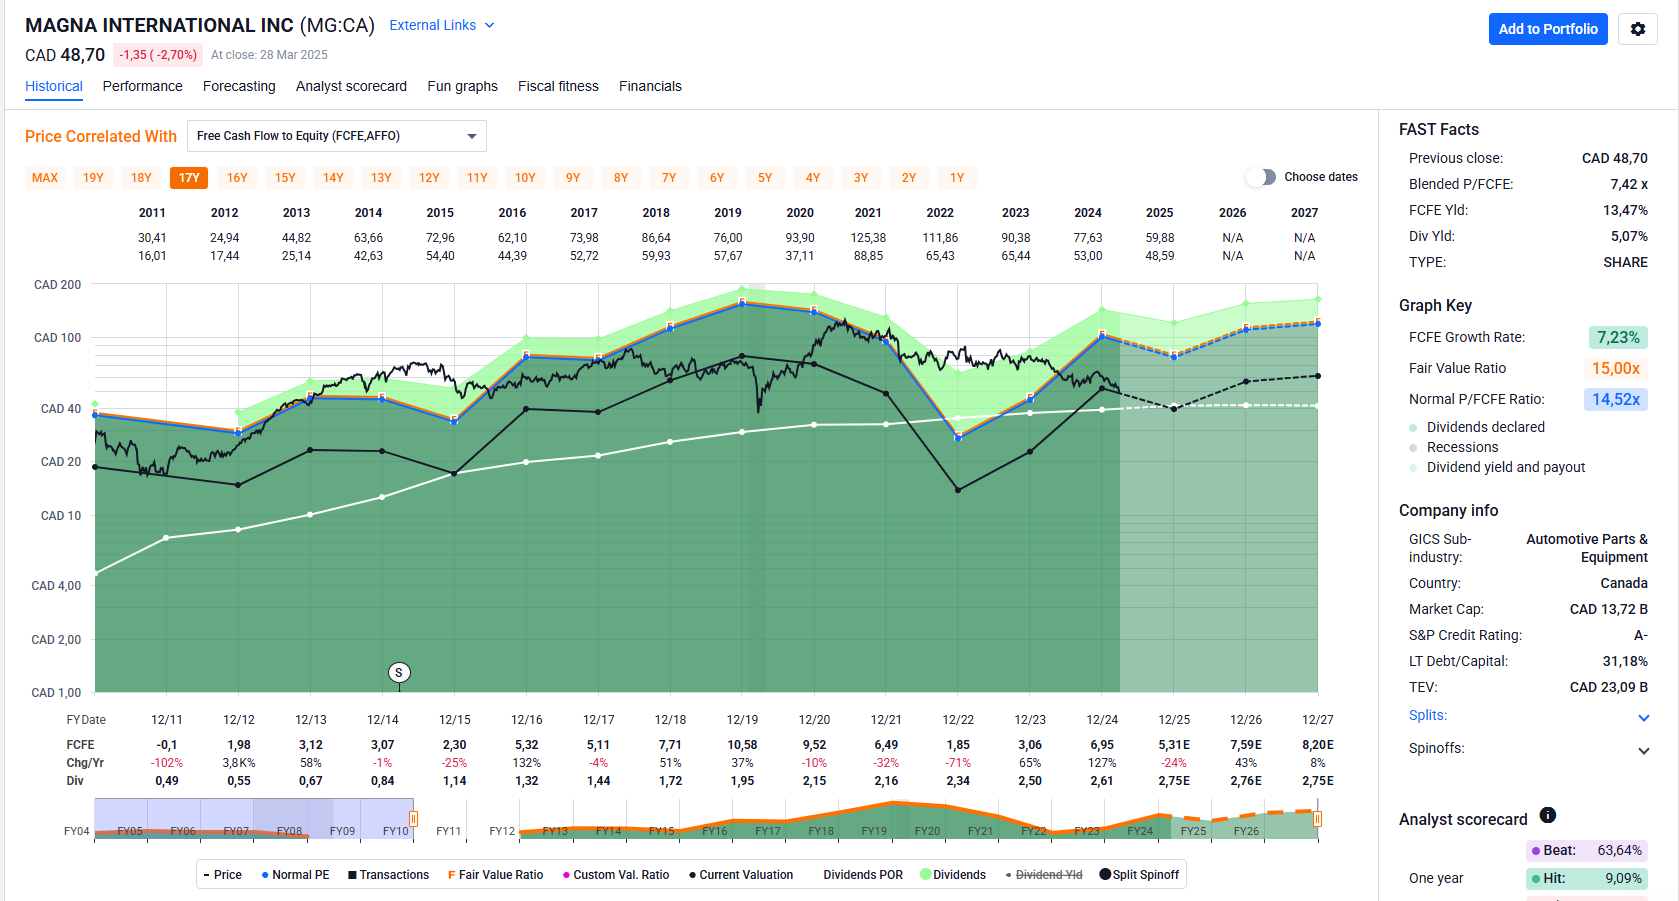Open the settings gear menu

(x=1637, y=29)
